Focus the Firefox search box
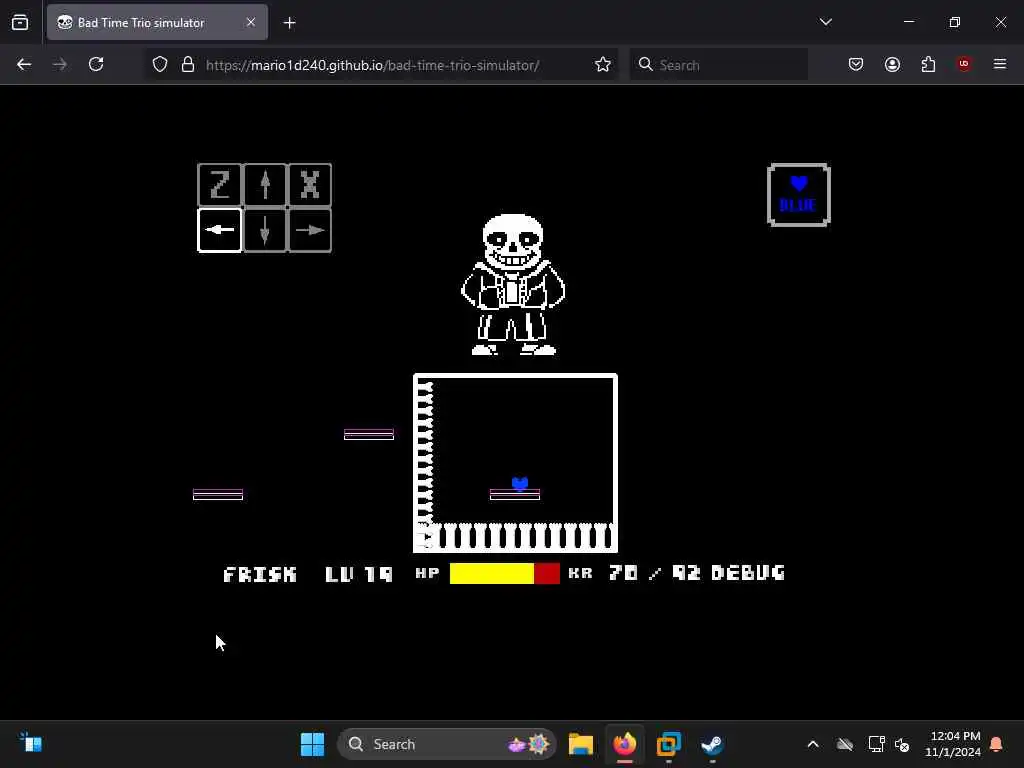 [x=718, y=65]
